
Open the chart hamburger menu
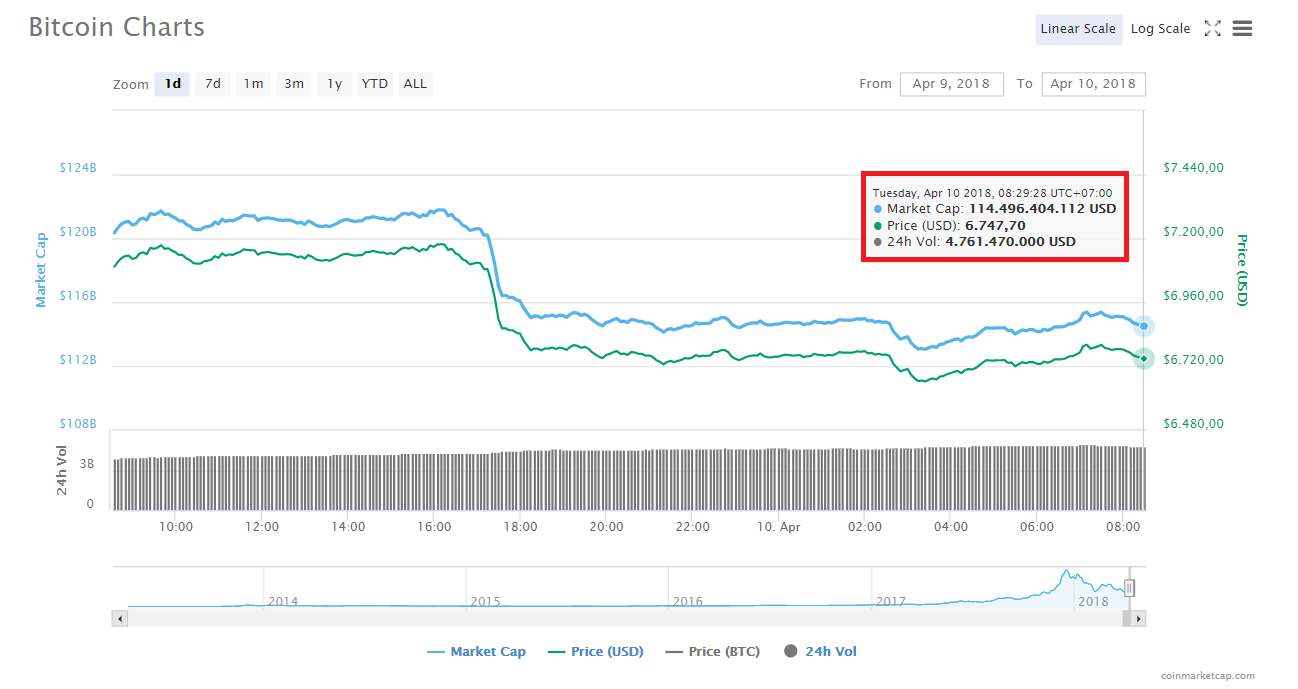(x=1242, y=29)
